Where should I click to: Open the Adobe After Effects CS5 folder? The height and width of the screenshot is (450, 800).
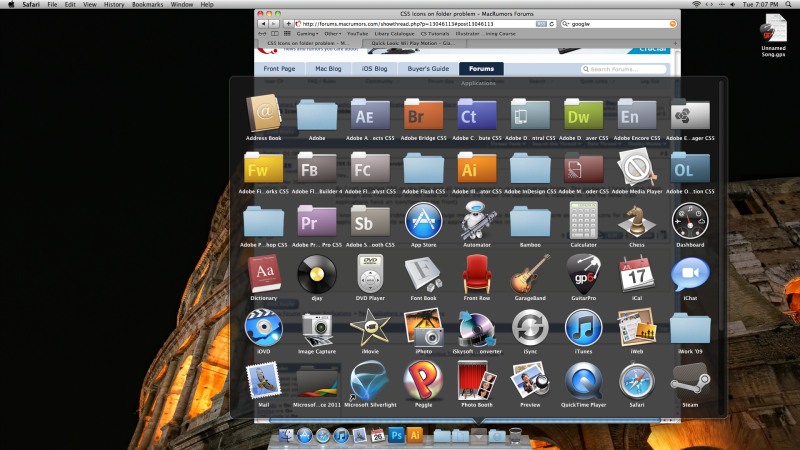(x=370, y=114)
